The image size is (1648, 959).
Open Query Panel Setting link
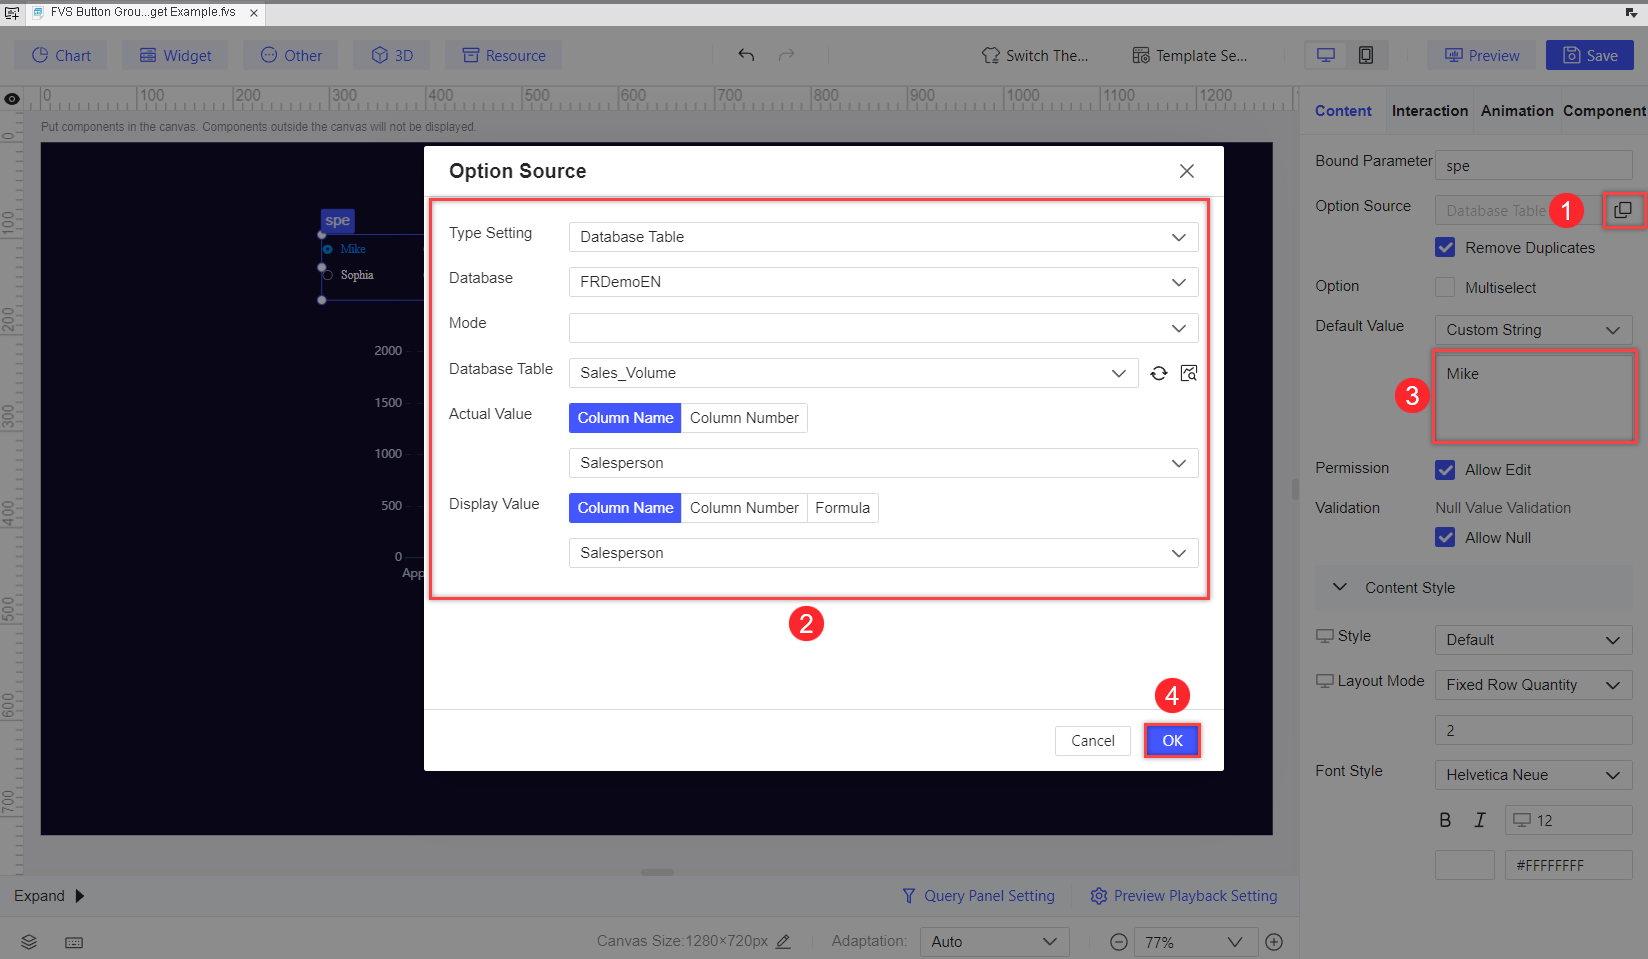click(x=978, y=896)
